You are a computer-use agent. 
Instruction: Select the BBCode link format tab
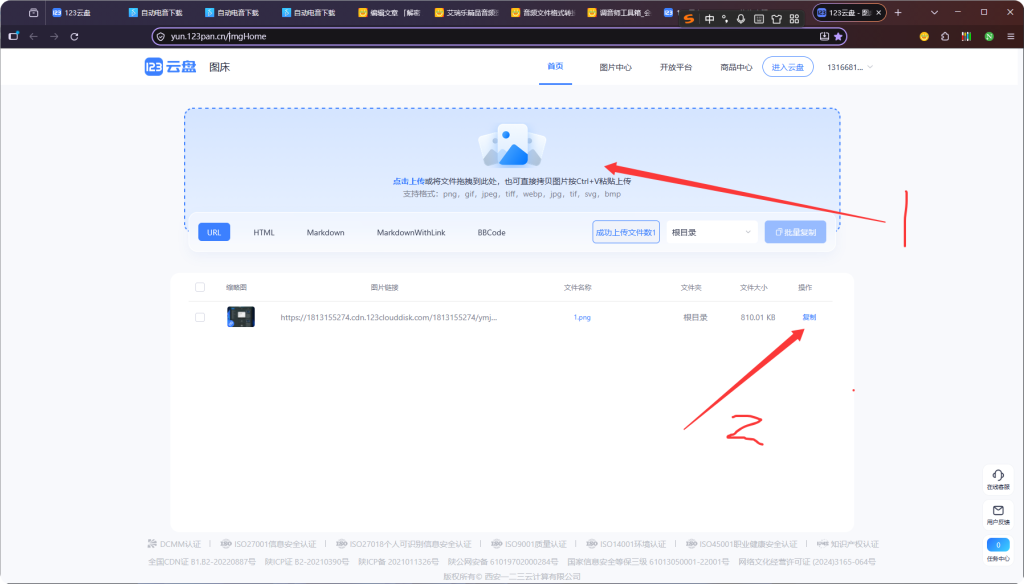point(491,233)
